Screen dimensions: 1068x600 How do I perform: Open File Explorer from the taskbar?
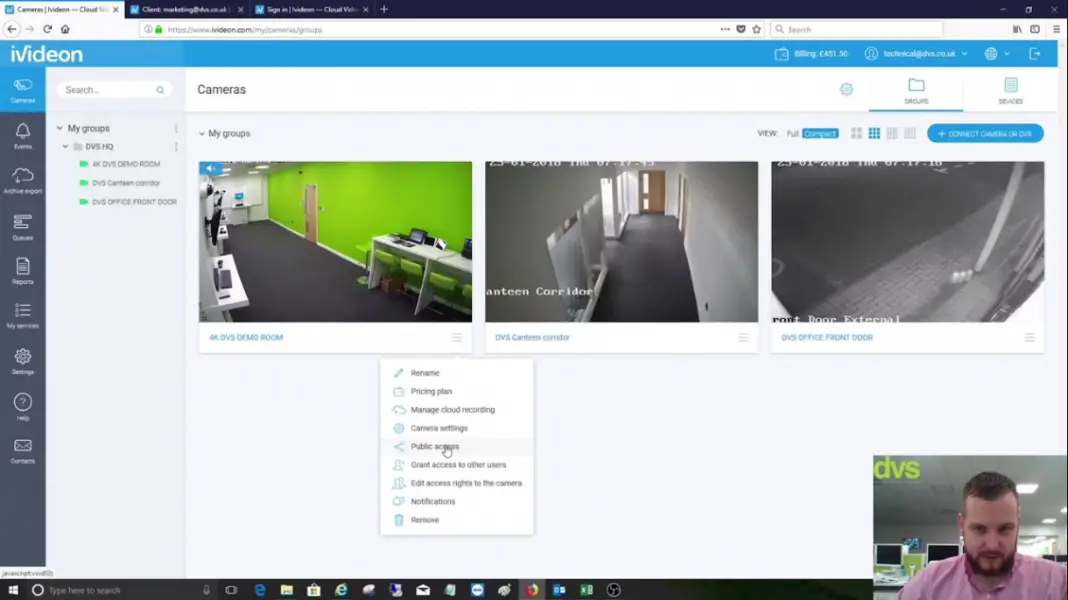(x=287, y=590)
